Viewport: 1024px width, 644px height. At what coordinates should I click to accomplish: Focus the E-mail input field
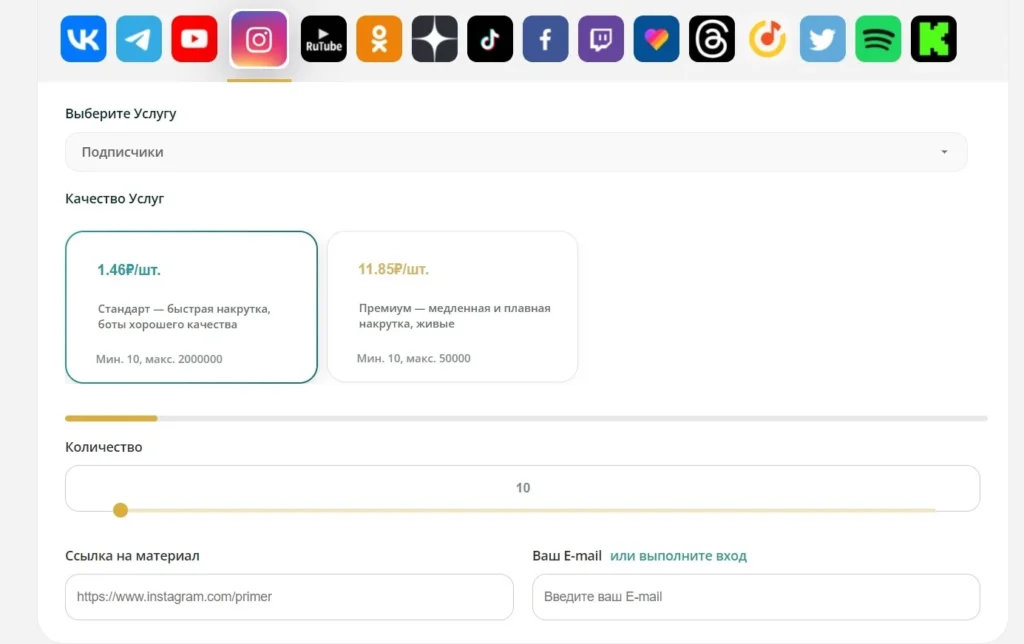click(756, 597)
